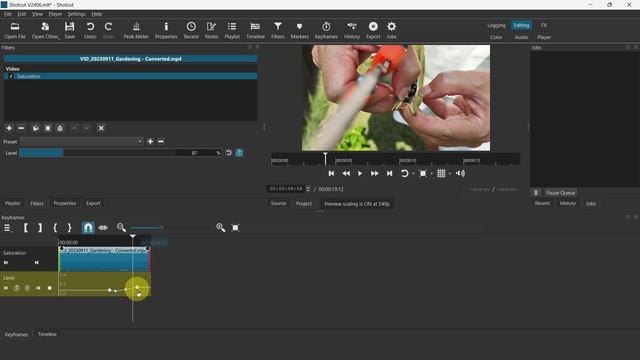
Task: Expand the player loop options arrow
Action: coord(413,174)
